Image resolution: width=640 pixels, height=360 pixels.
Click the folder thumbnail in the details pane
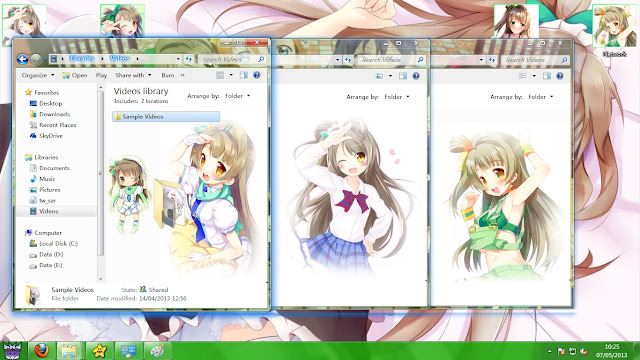(33, 295)
